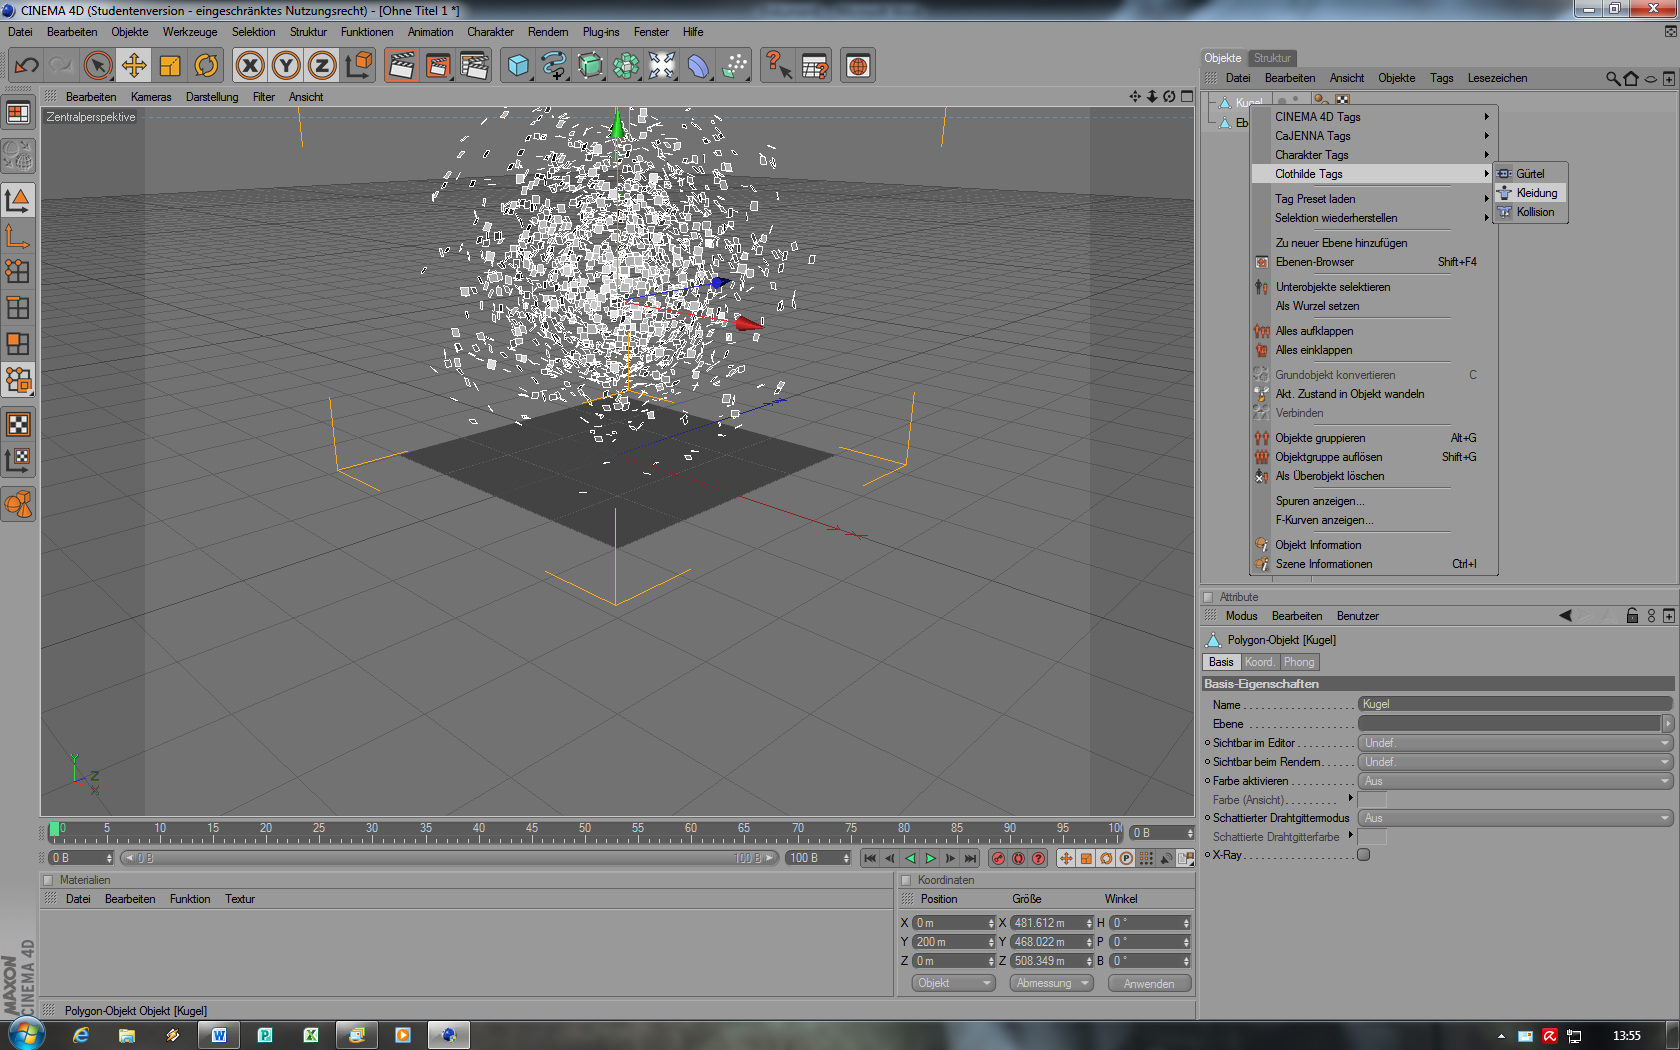Click the Undo arrow icon

(x=26, y=66)
